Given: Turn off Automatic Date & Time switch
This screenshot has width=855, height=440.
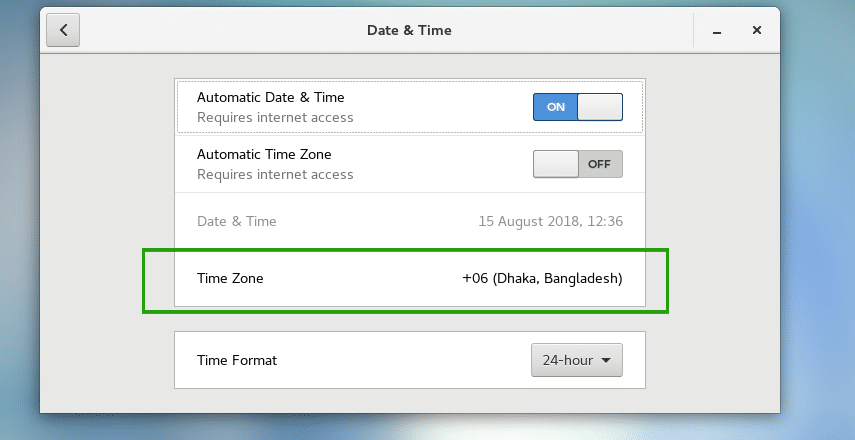Looking at the screenshot, I should [577, 107].
